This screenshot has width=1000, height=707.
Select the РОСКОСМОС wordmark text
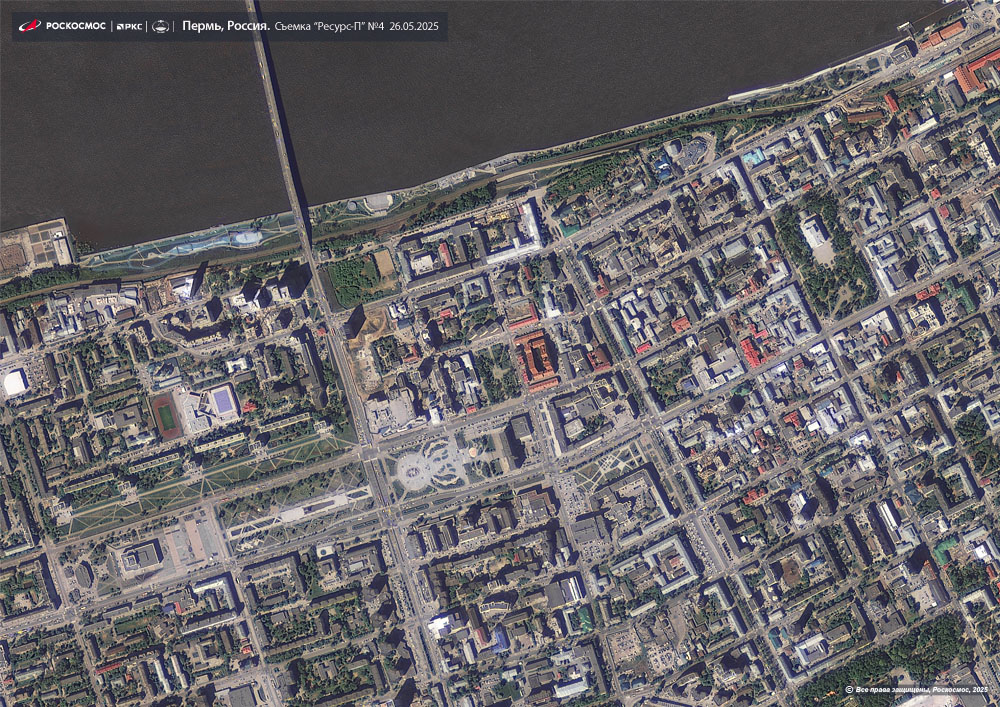(x=75, y=26)
